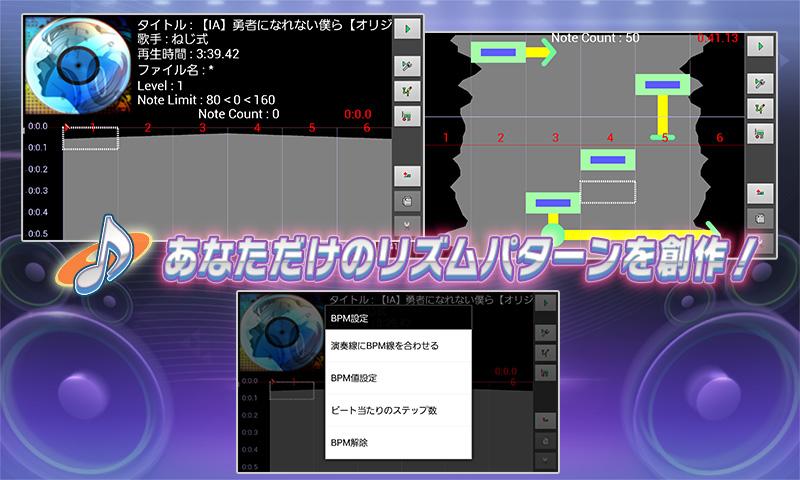Expand the down-chevron button, top-left editor toolbar
Screen dimensions: 800x480
coord(407,224)
